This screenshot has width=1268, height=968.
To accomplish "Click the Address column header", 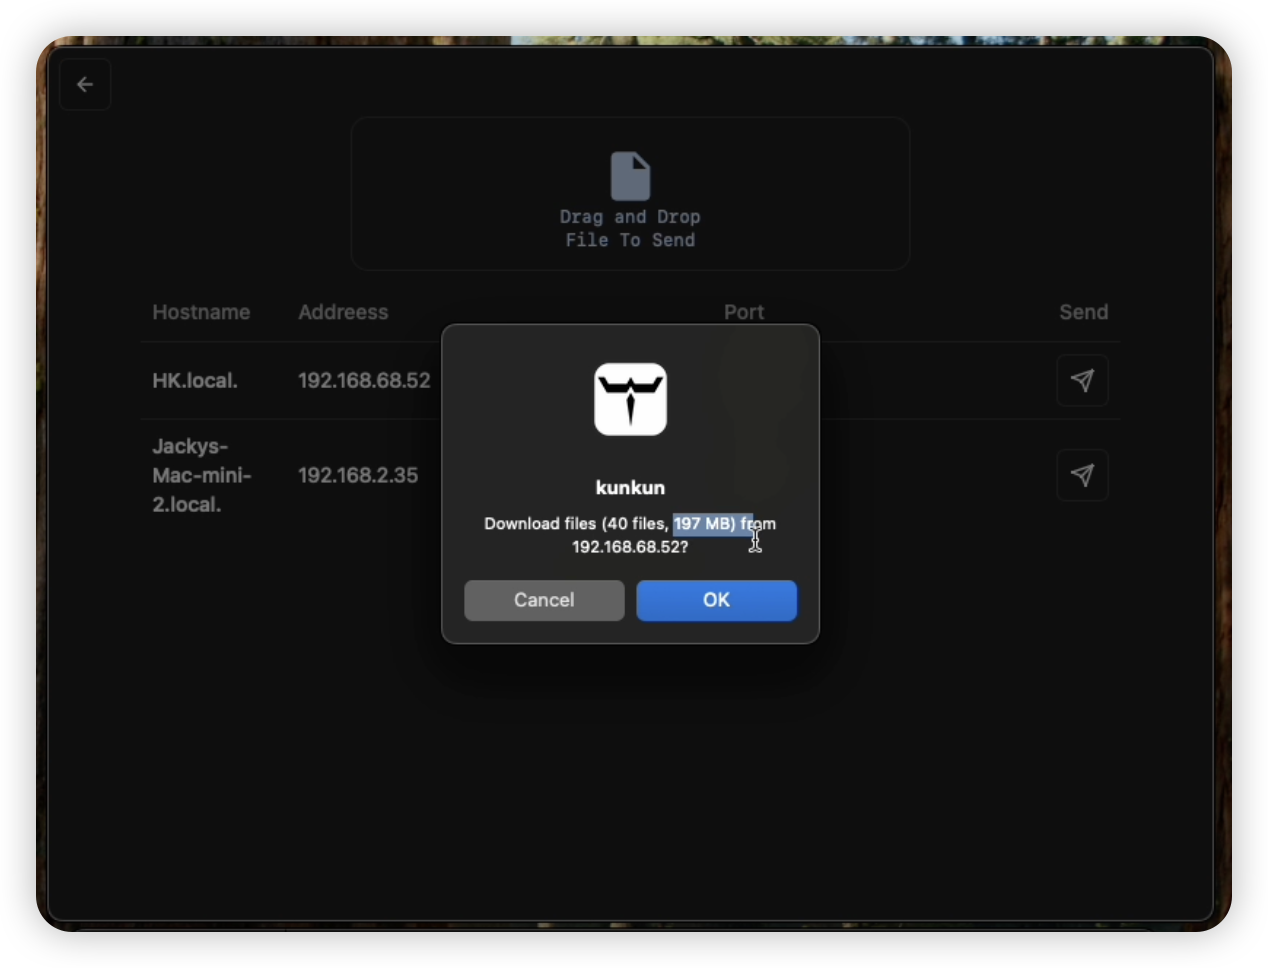I will click(x=343, y=312).
